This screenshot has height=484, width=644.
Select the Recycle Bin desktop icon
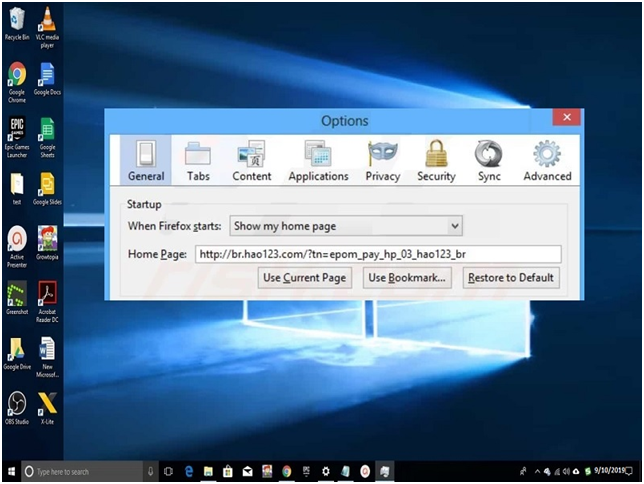tap(17, 24)
